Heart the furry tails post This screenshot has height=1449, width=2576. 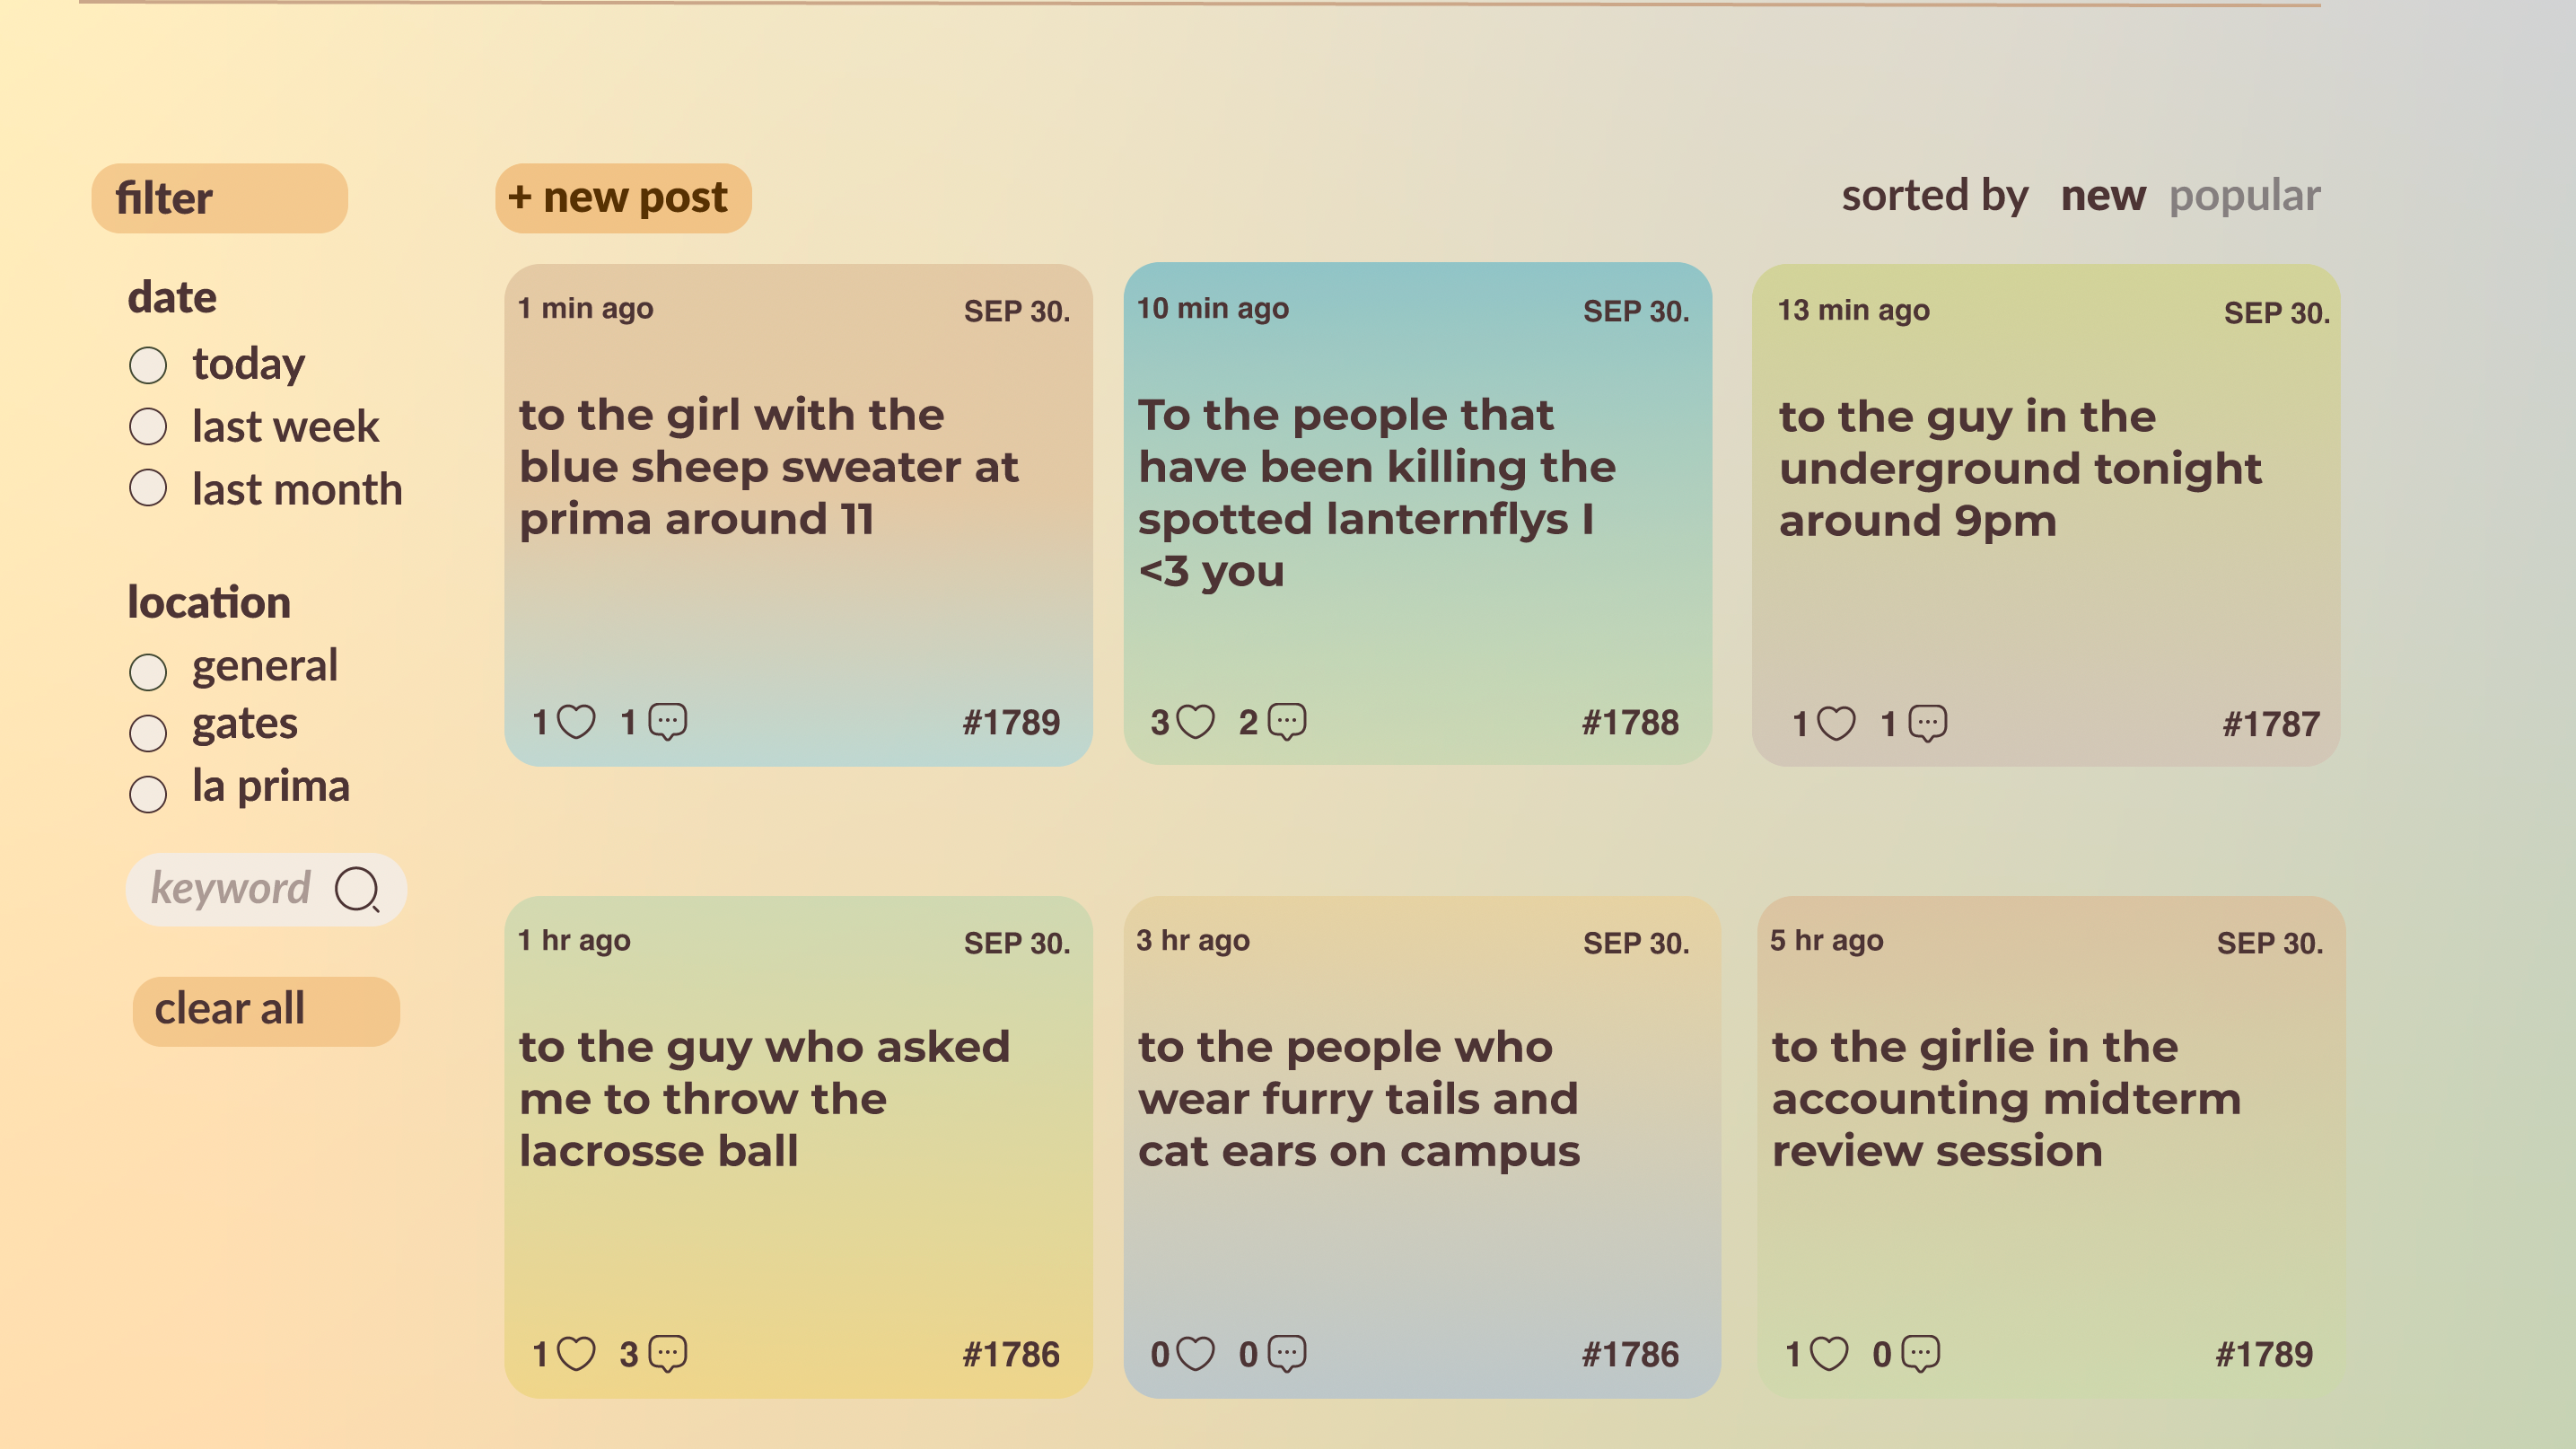1195,1353
